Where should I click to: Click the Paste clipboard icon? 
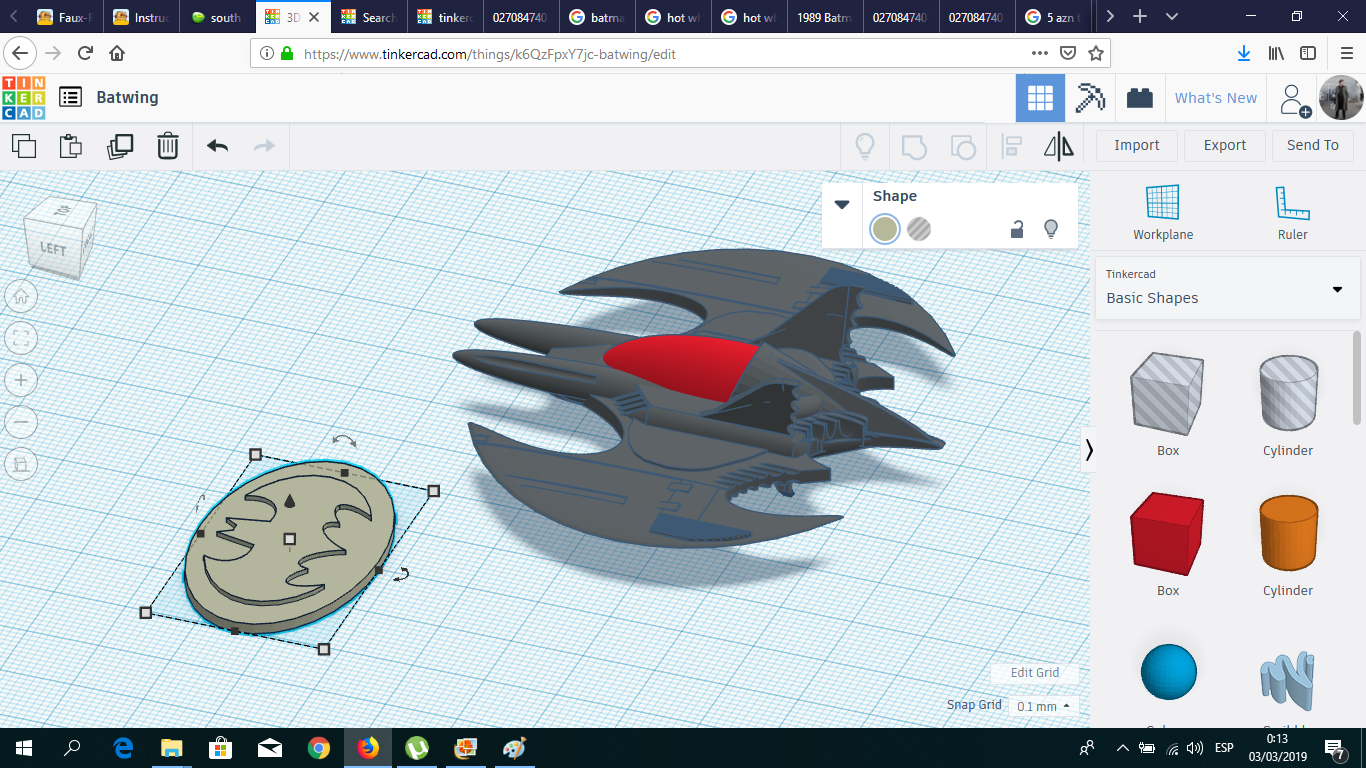[71, 146]
